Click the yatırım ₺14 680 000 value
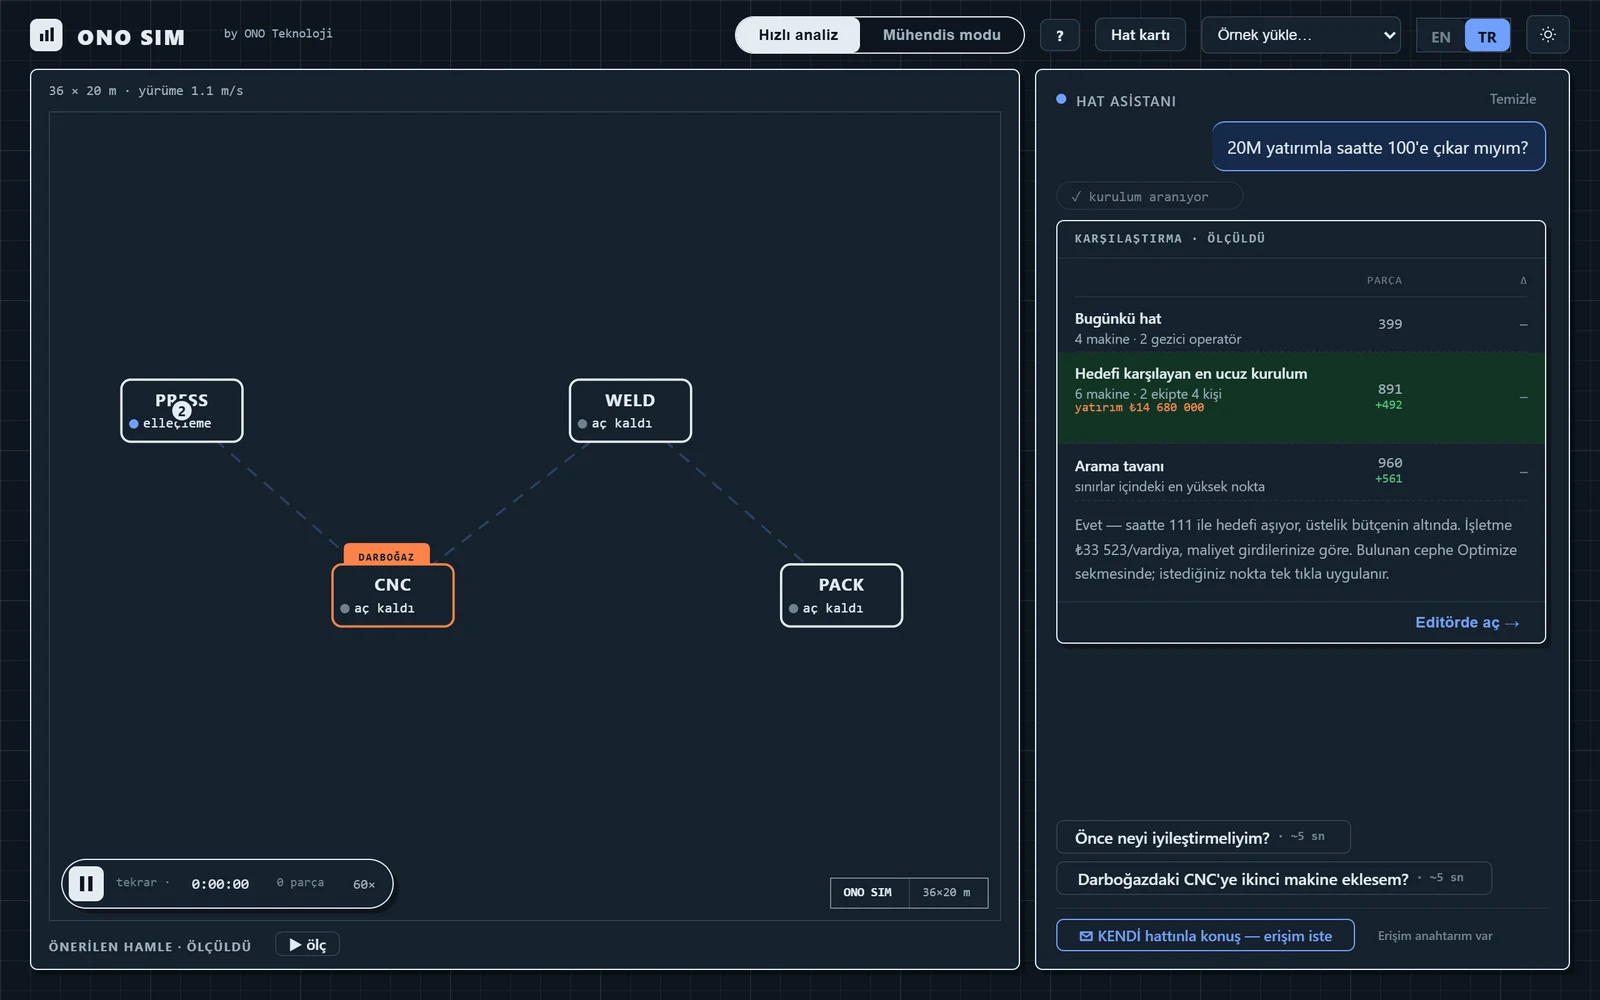 click(1139, 408)
